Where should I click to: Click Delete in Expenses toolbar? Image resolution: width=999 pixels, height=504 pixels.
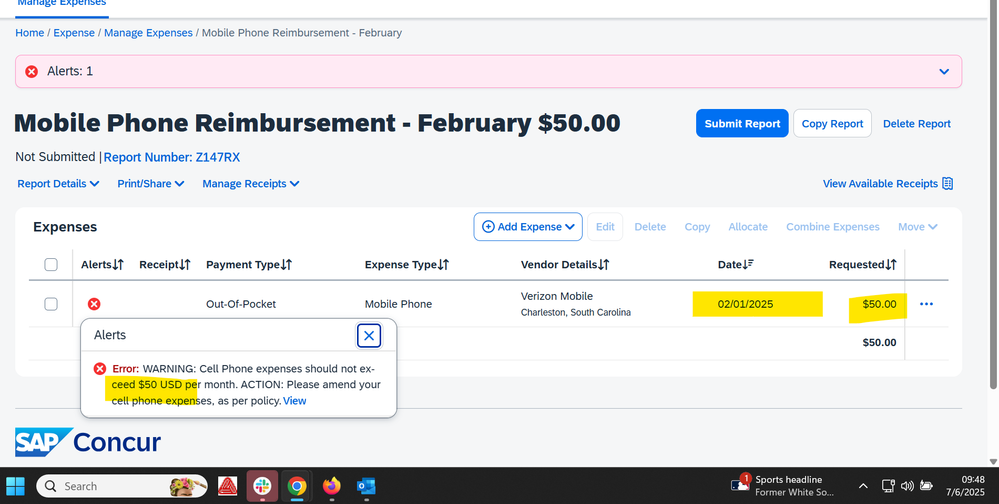click(x=650, y=227)
